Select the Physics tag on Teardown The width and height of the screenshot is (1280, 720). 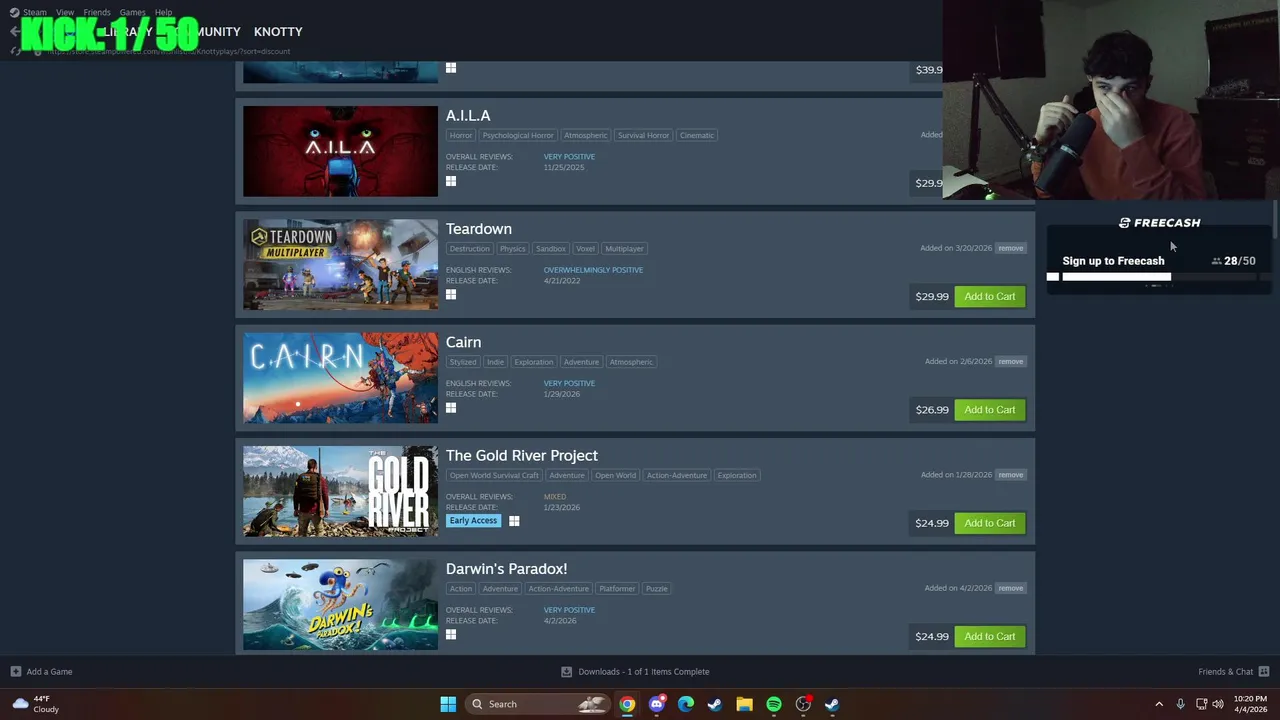click(x=513, y=248)
